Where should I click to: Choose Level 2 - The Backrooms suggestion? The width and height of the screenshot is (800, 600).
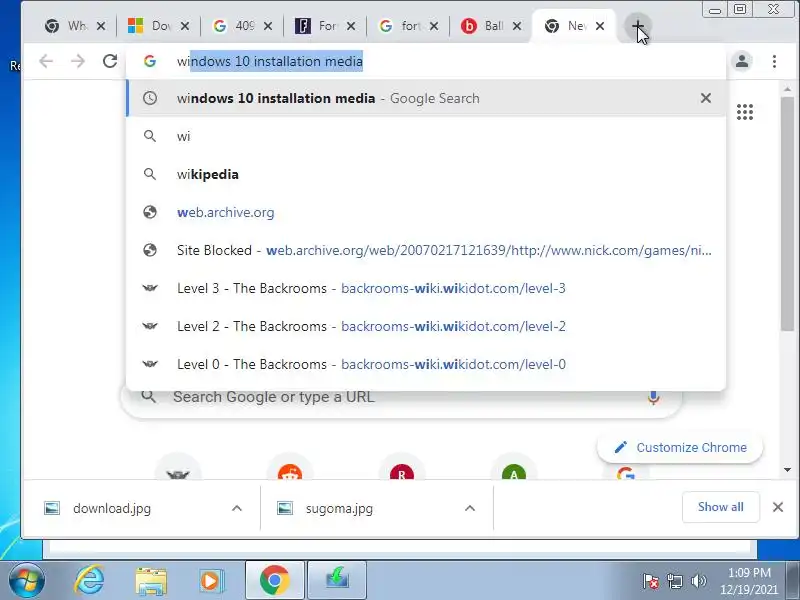426,326
